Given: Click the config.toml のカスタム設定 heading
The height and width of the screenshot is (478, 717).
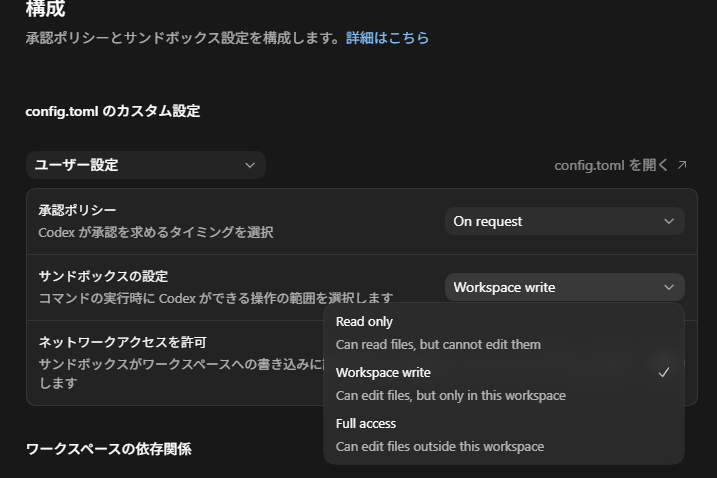Looking at the screenshot, I should tap(112, 111).
